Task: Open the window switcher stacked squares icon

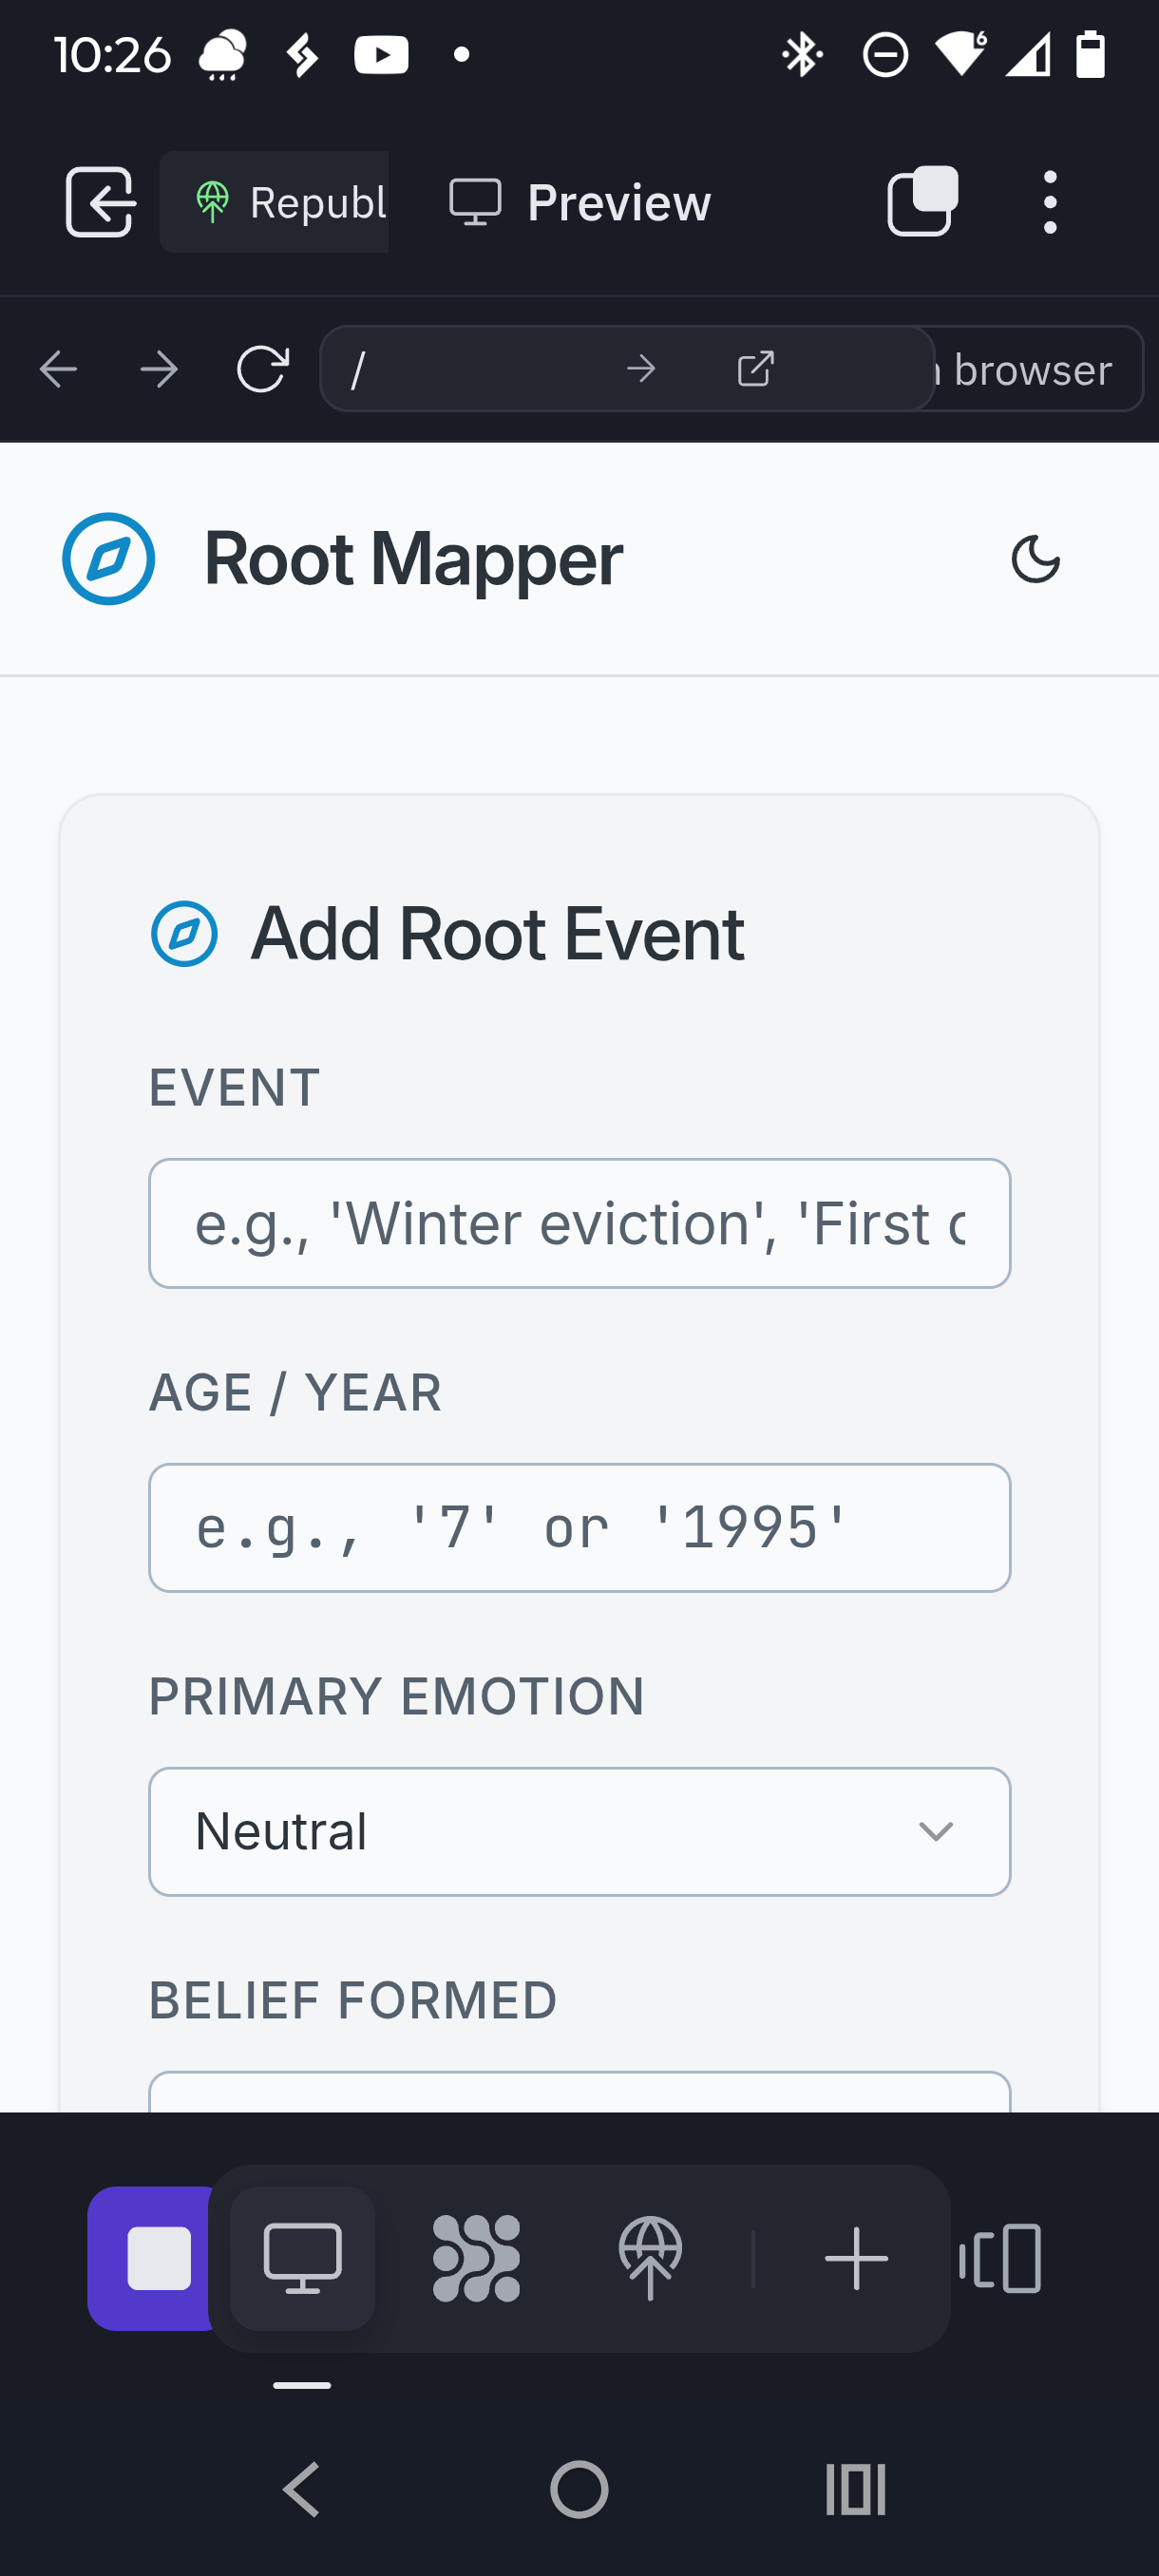Action: (x=922, y=202)
